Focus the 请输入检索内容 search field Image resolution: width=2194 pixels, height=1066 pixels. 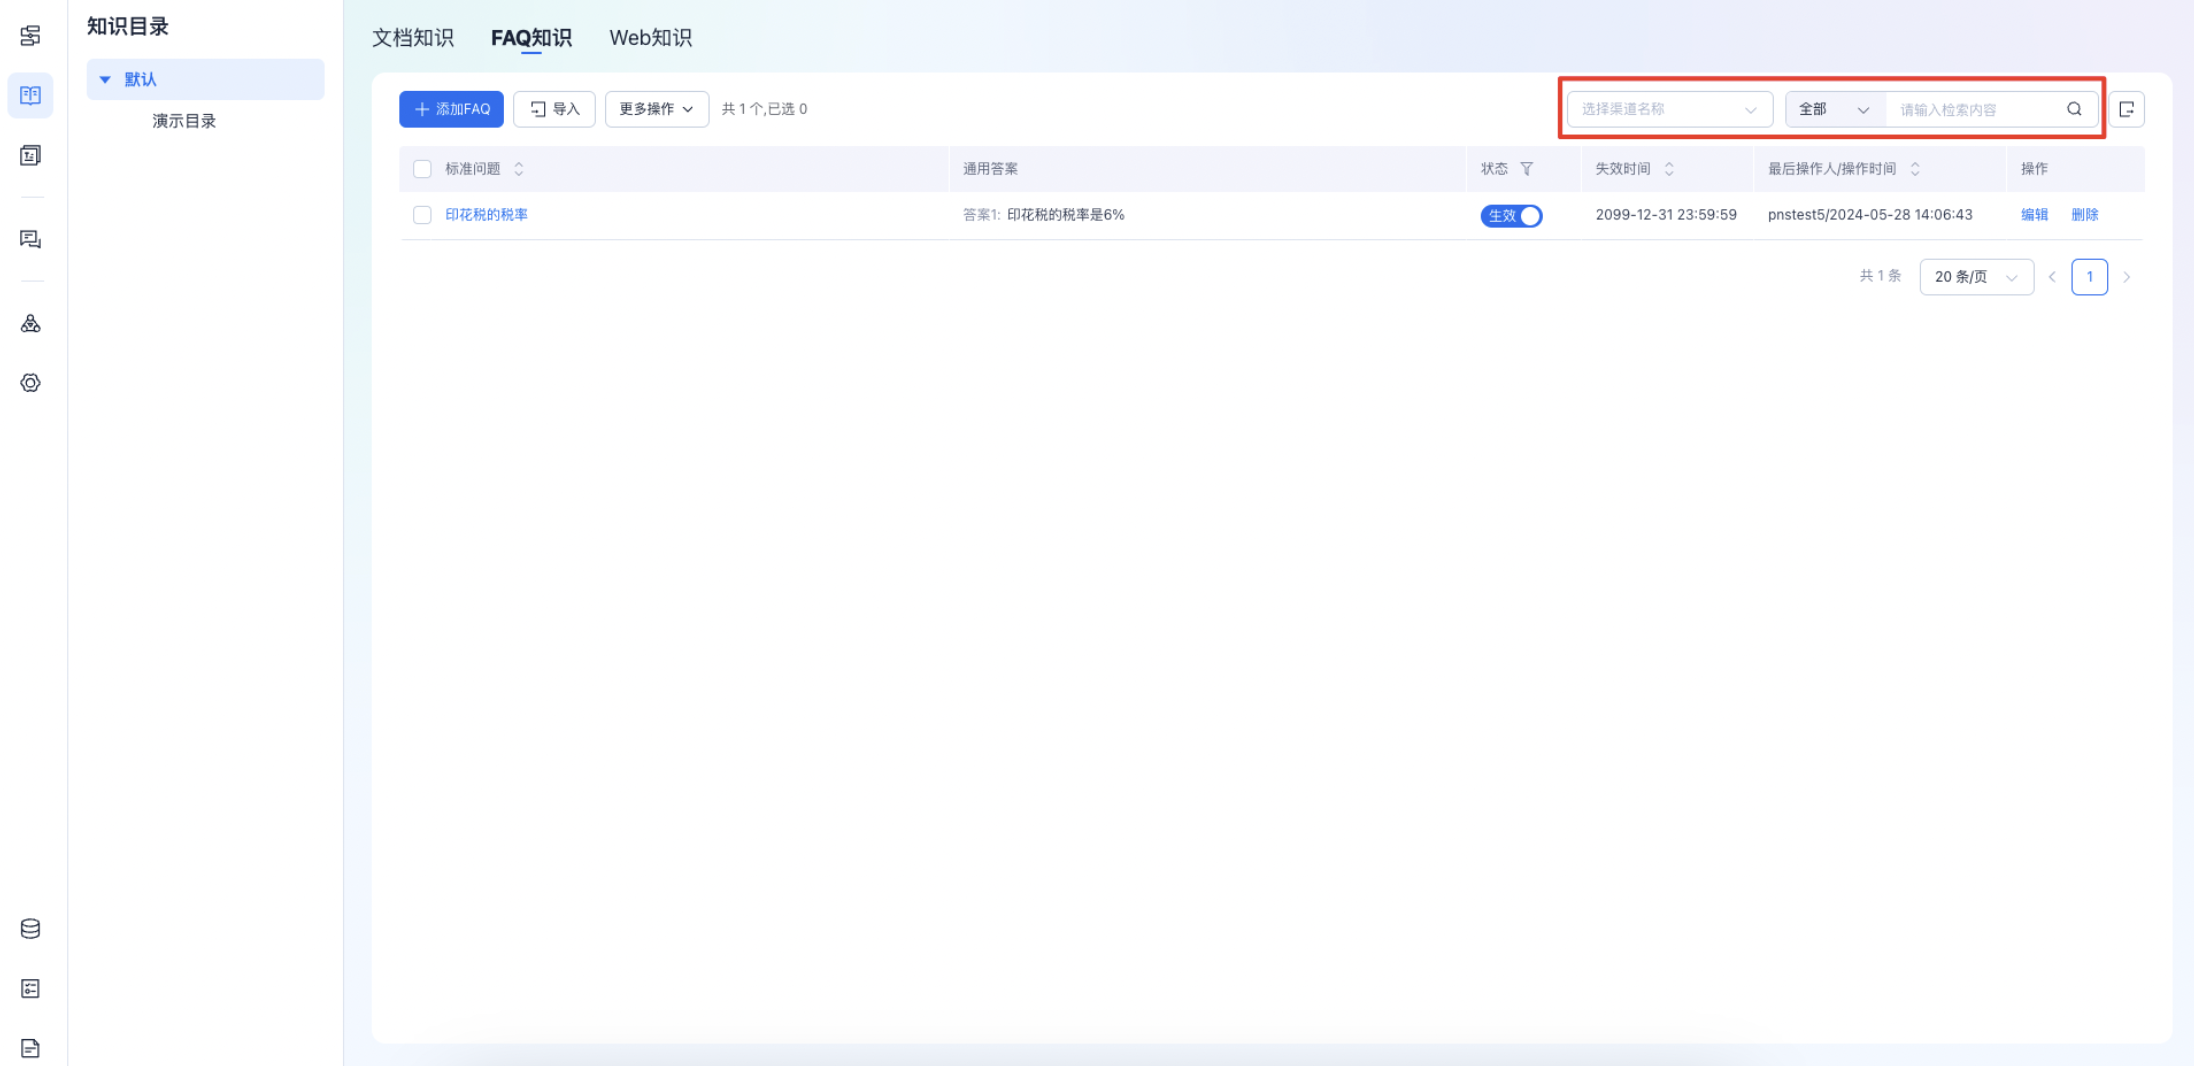pyautogui.click(x=1977, y=109)
